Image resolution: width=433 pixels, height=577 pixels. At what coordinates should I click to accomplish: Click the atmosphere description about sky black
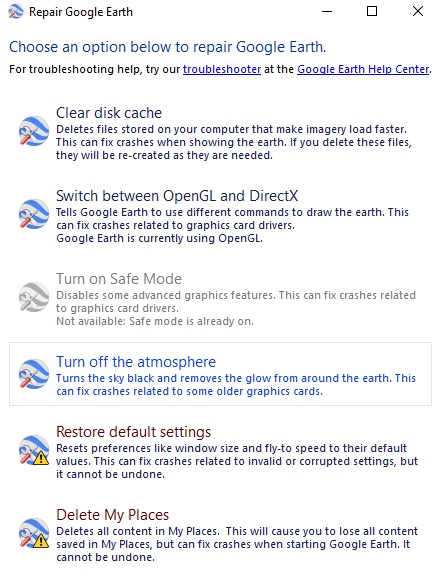(236, 385)
